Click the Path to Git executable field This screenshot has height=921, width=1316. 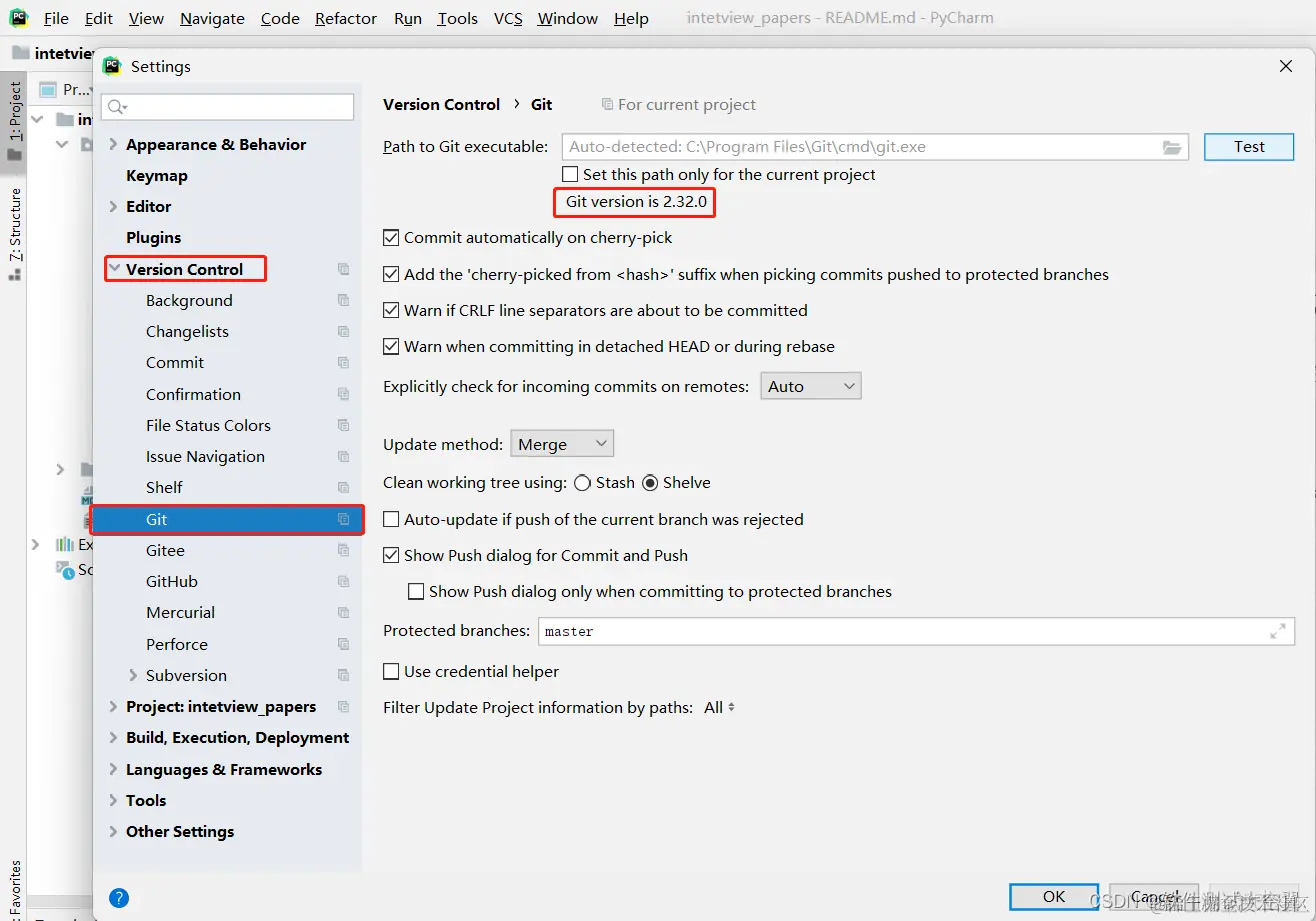click(x=874, y=147)
